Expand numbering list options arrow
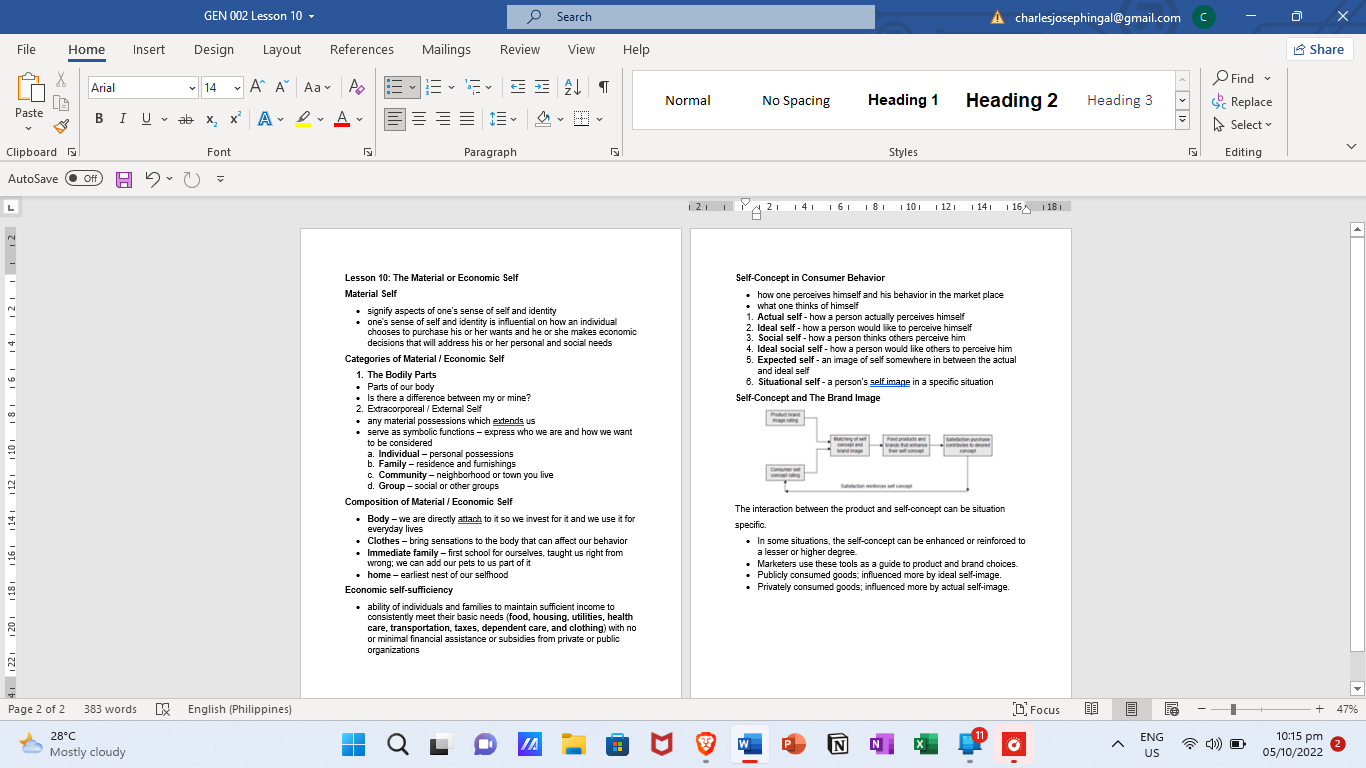Image resolution: width=1366 pixels, height=768 pixels. pos(451,88)
